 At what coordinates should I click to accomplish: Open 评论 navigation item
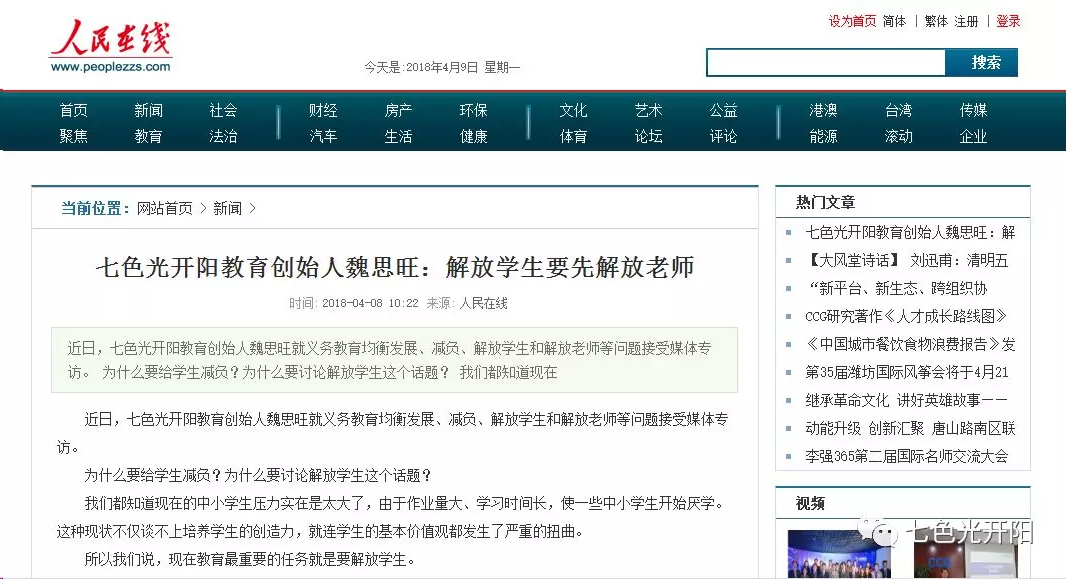723,136
